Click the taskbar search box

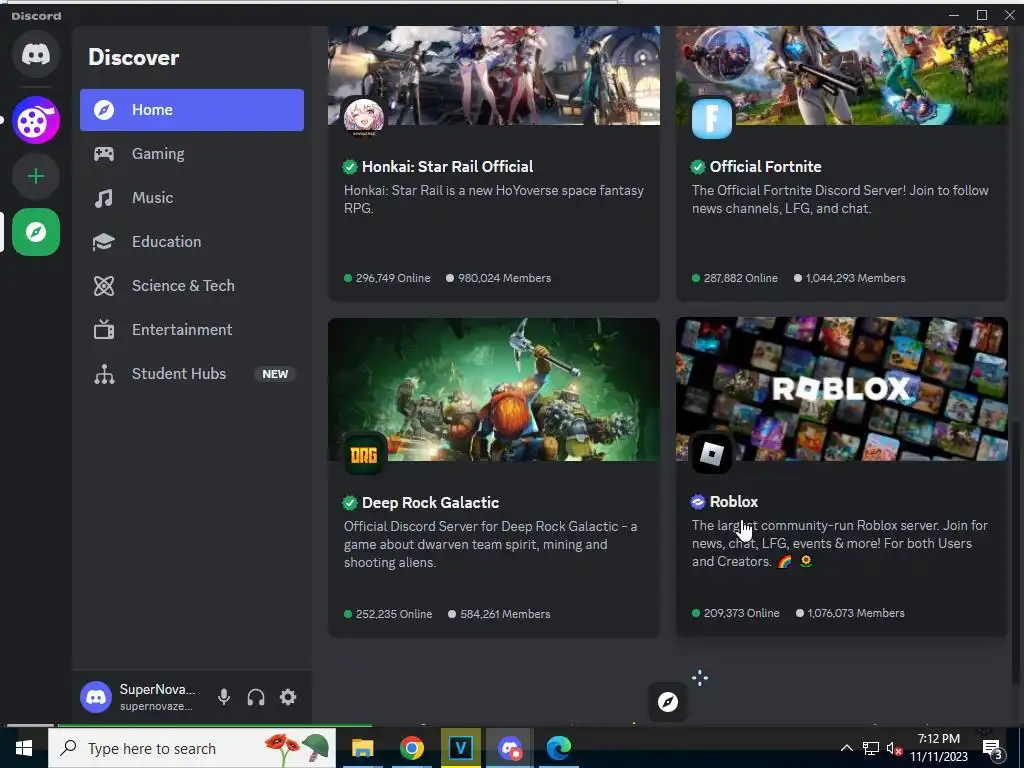pyautogui.click(x=192, y=748)
